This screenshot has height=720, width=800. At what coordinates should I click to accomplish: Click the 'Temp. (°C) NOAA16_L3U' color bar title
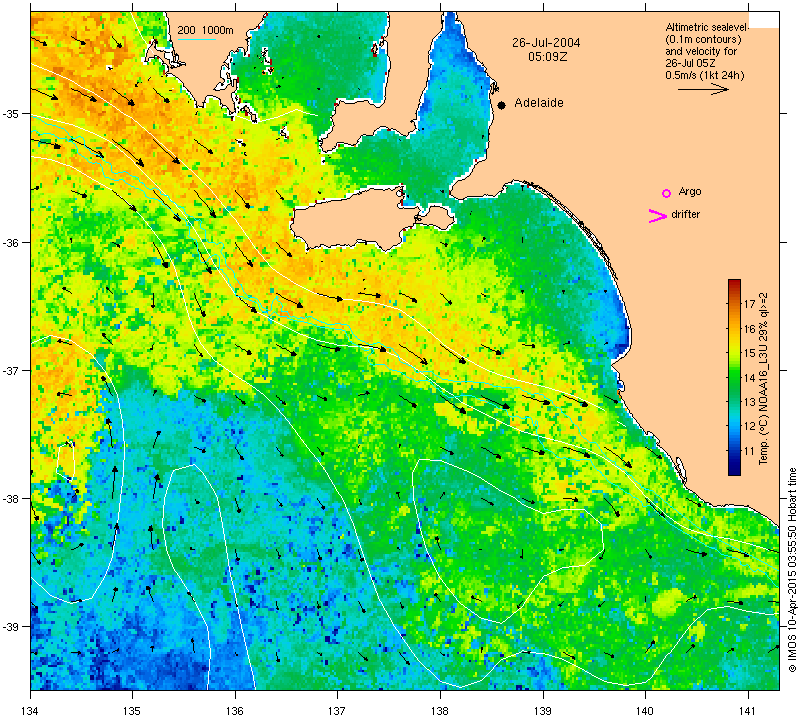(x=764, y=378)
